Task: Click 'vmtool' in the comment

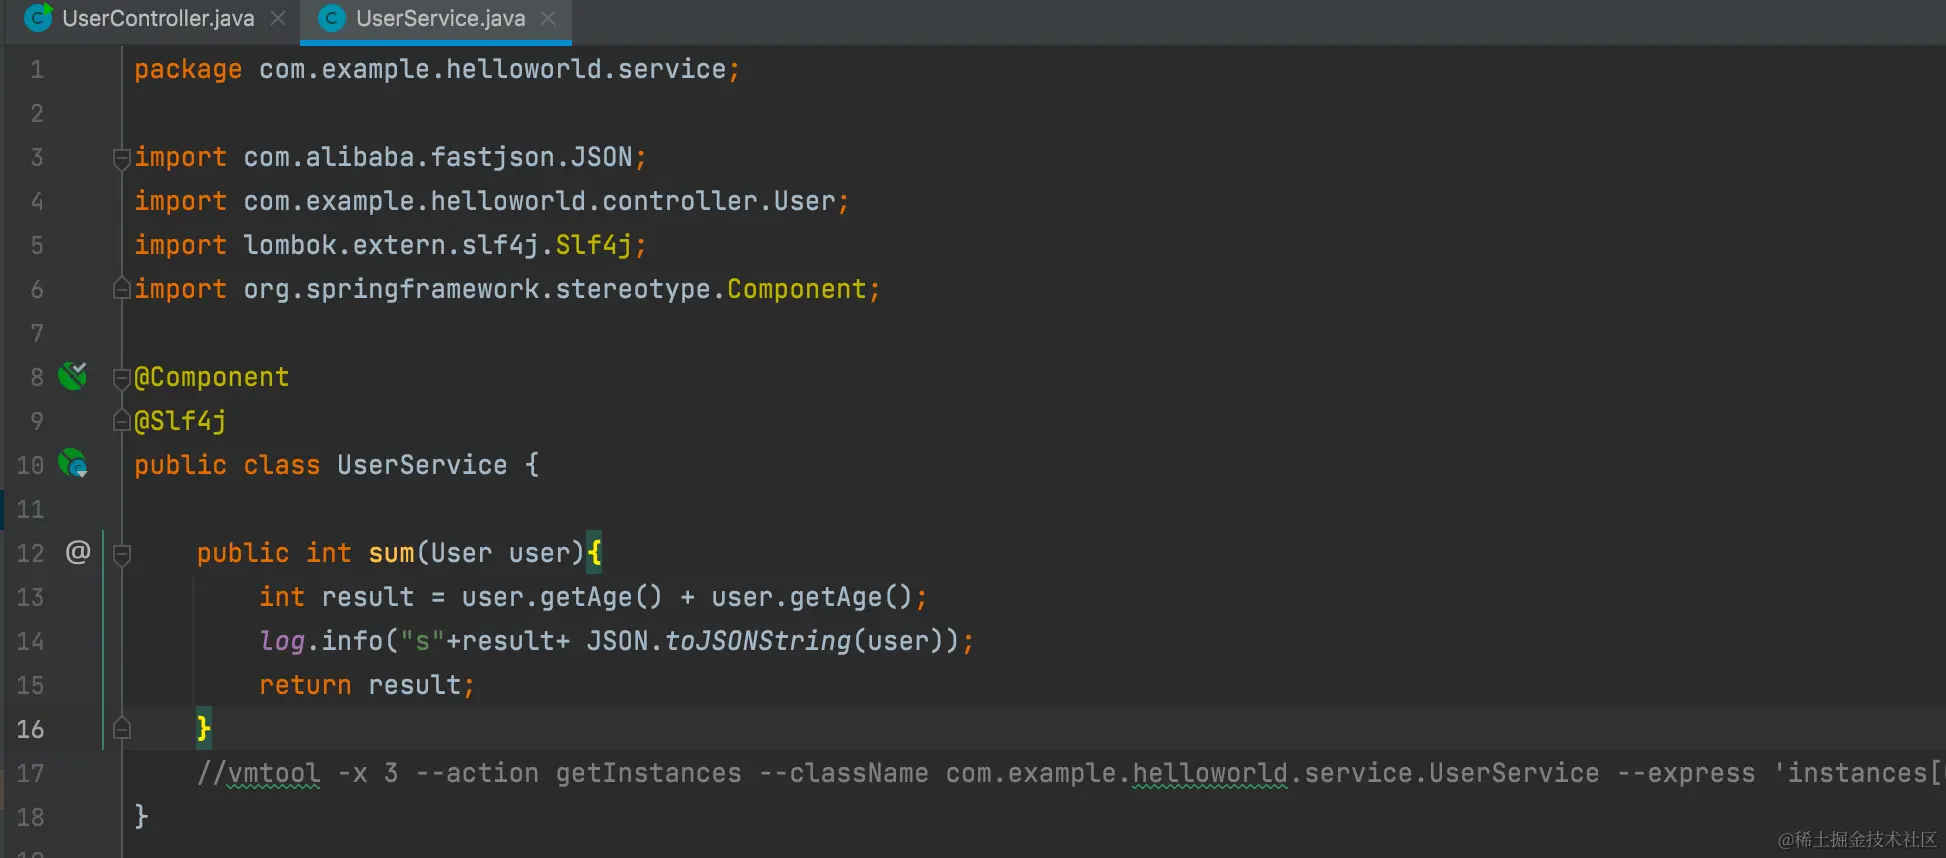Action: click(274, 773)
